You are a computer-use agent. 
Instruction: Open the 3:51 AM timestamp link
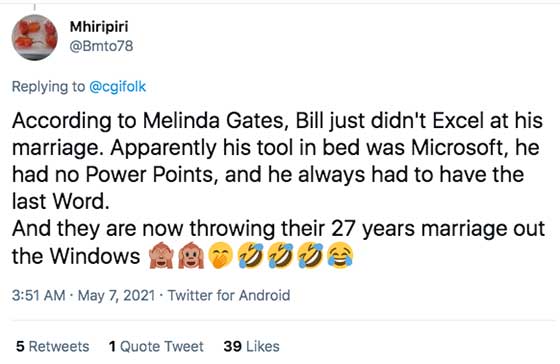[38, 295]
